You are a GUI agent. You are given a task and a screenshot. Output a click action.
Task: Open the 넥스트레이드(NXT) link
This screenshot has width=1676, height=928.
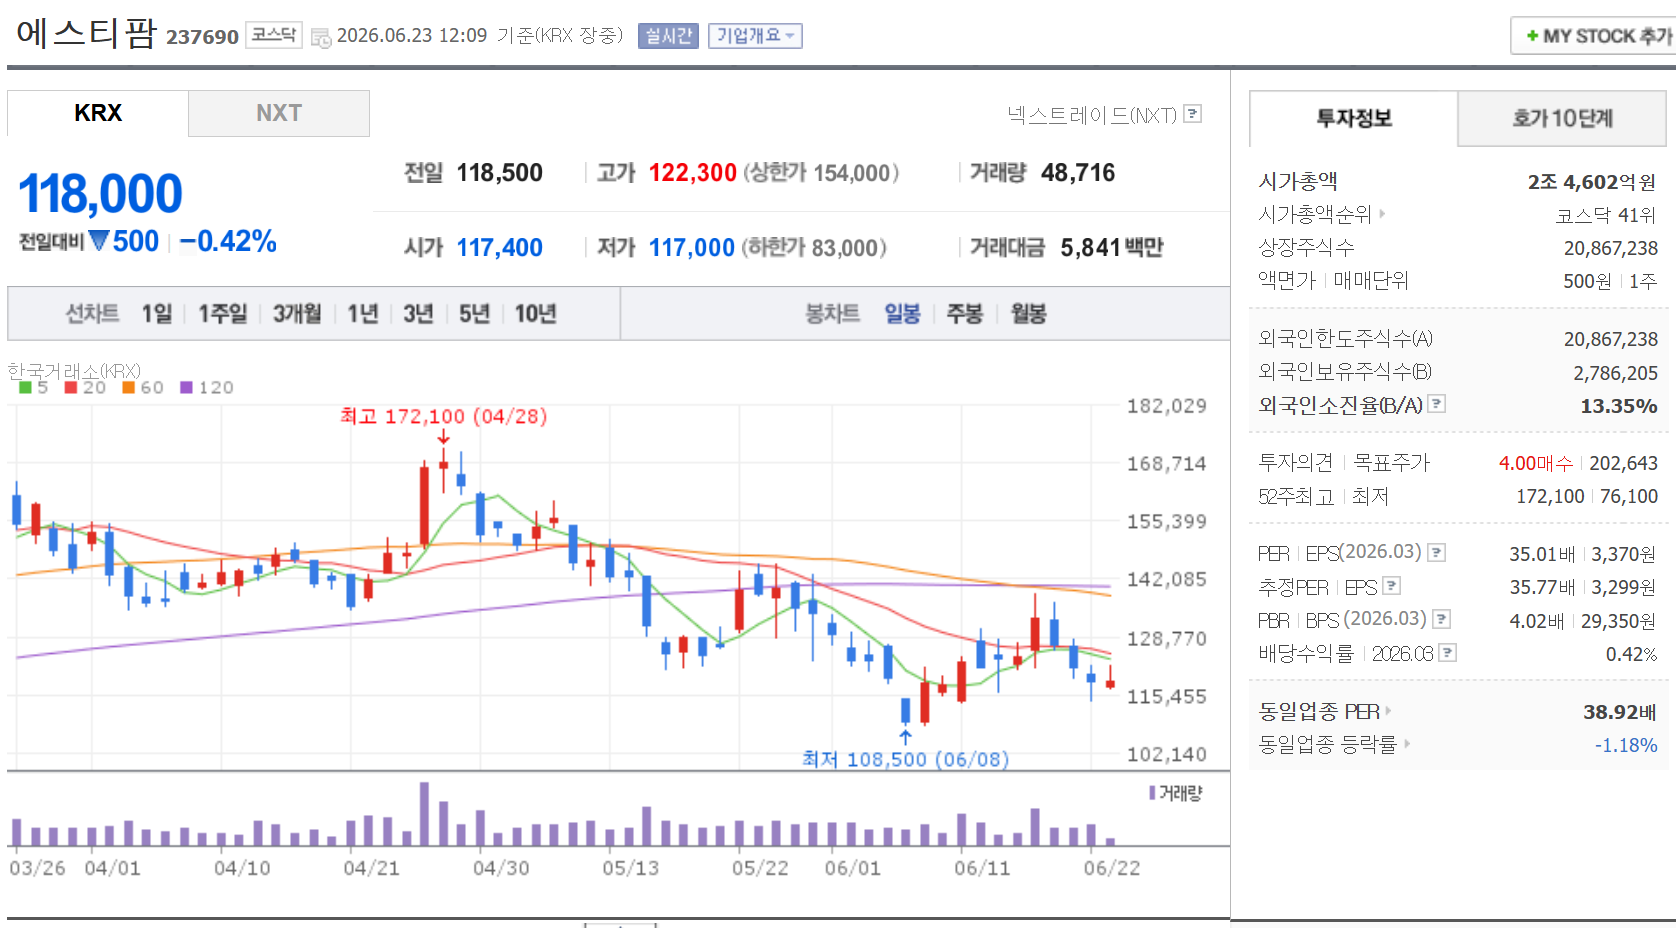(1092, 115)
